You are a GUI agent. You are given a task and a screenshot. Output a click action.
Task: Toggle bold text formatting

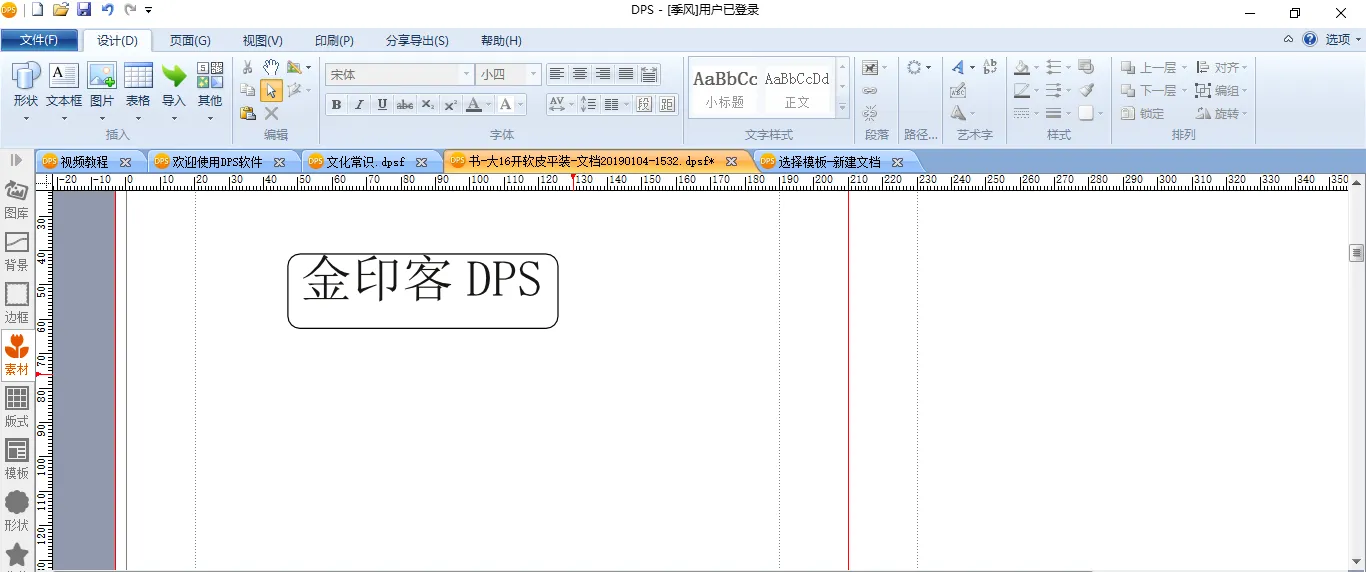coord(336,105)
